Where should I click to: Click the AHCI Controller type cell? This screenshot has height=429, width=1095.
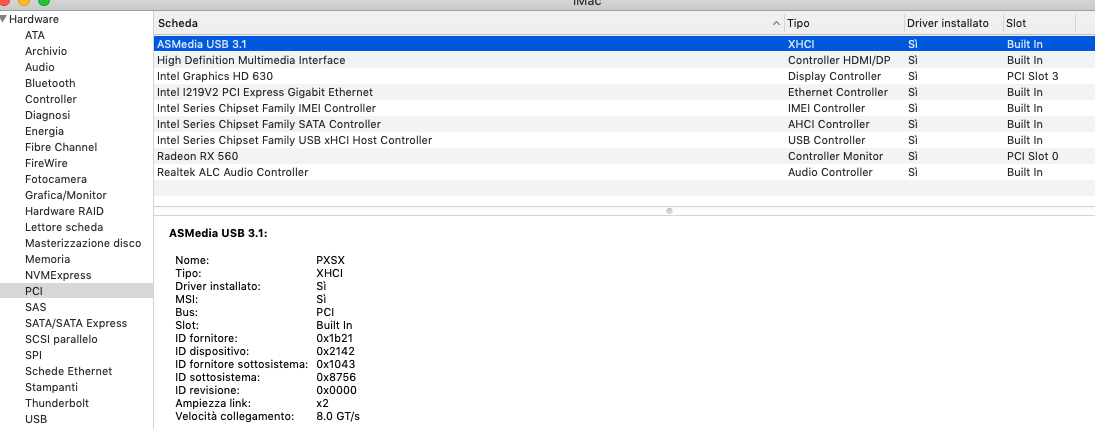click(x=828, y=124)
